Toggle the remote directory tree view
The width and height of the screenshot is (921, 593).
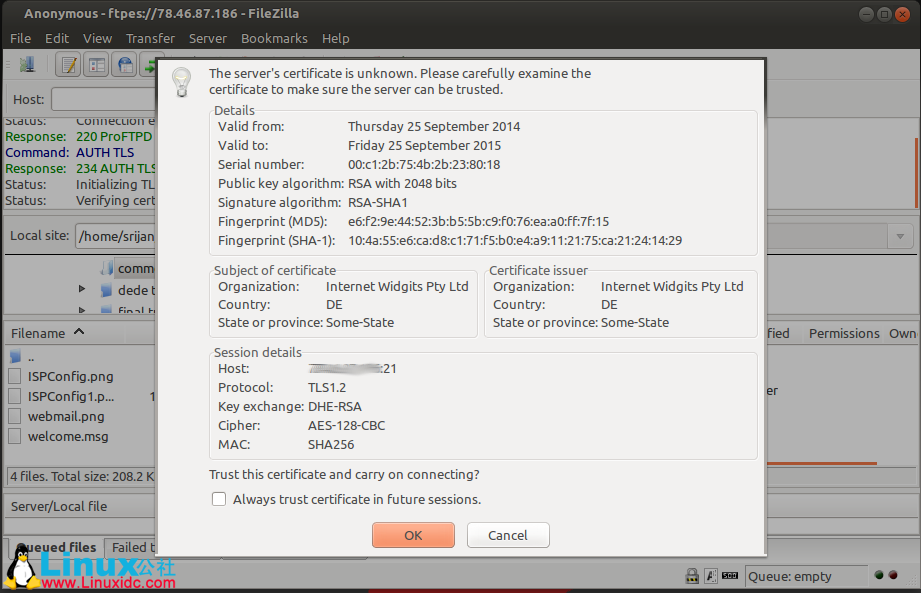[x=125, y=63]
